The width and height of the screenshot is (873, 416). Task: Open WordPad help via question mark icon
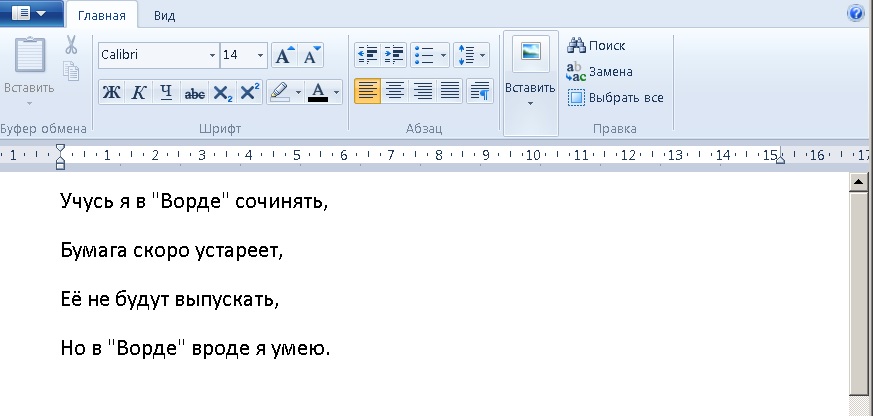855,13
